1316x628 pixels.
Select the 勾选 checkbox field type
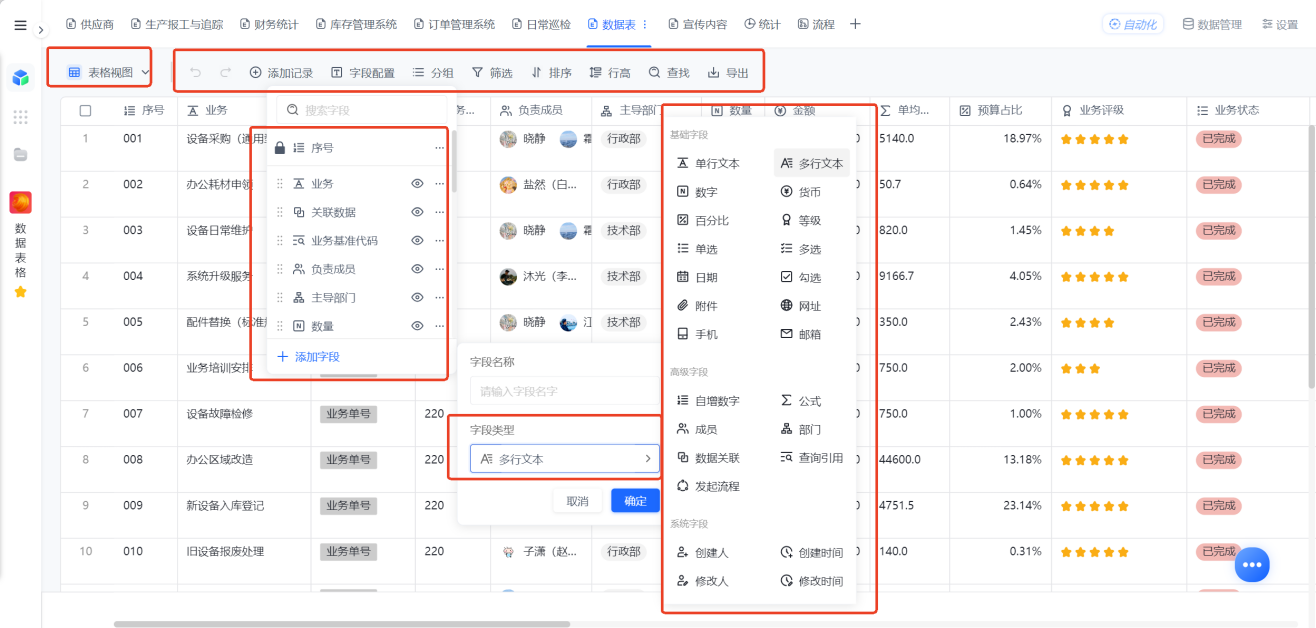click(x=801, y=277)
